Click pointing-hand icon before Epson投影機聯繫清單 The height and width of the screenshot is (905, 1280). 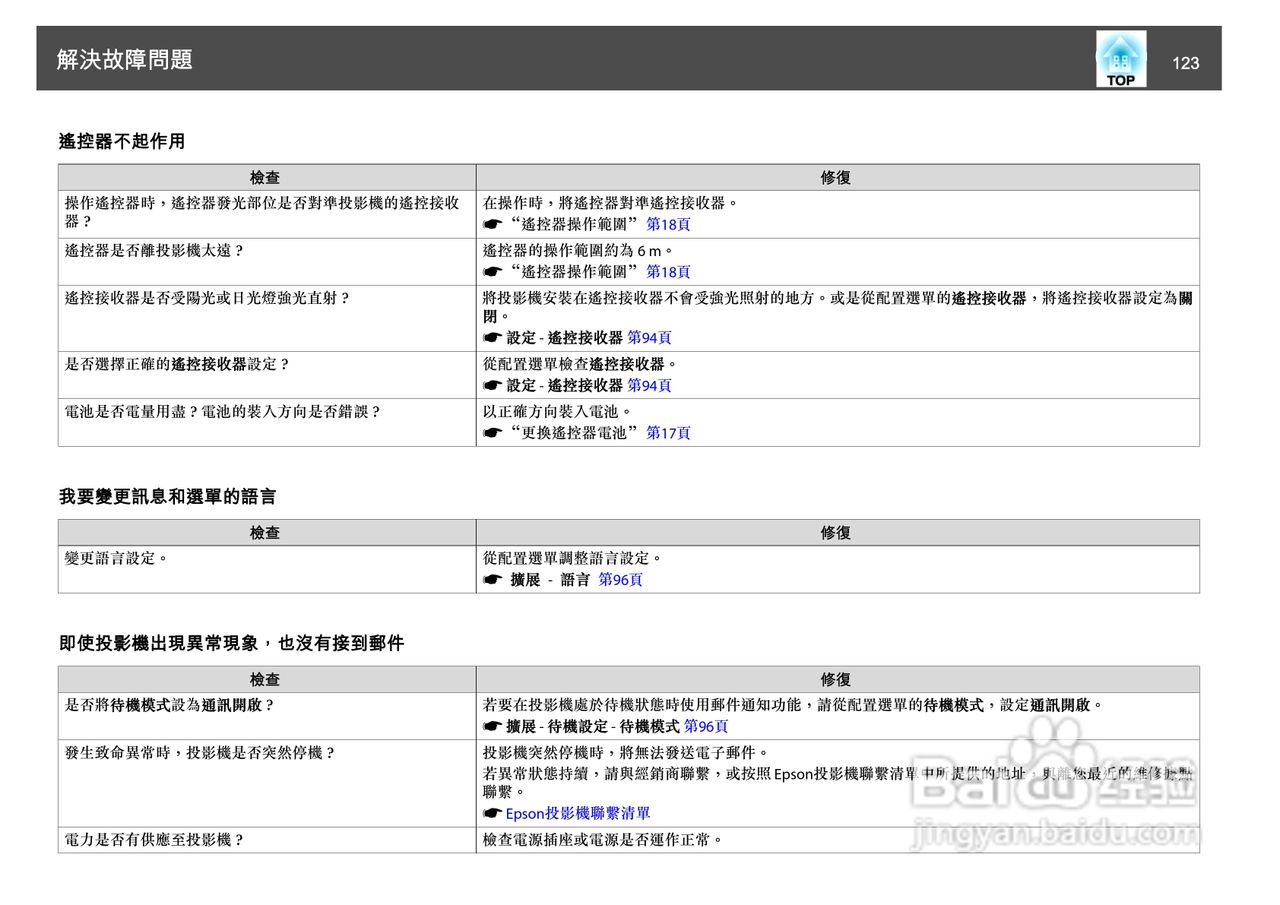[x=492, y=814]
